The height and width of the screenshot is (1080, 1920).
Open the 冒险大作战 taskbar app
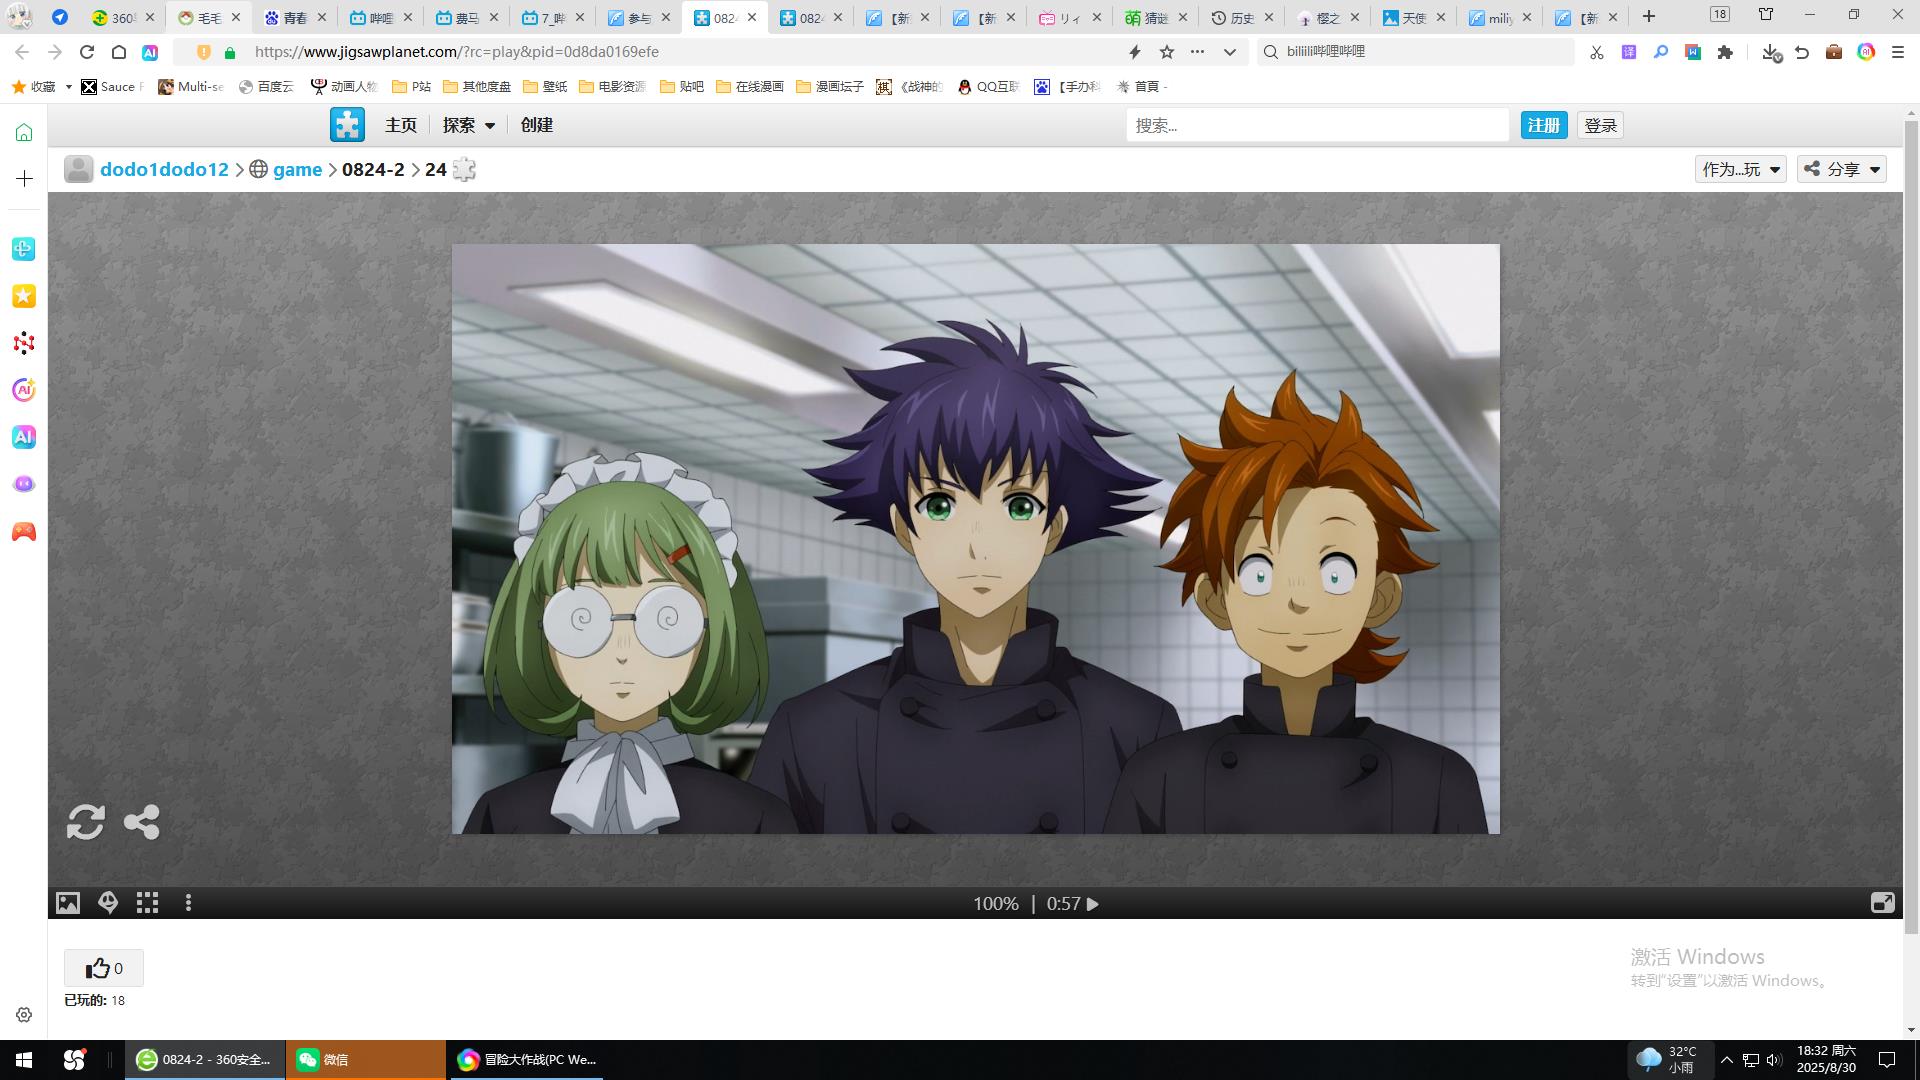(525, 1059)
